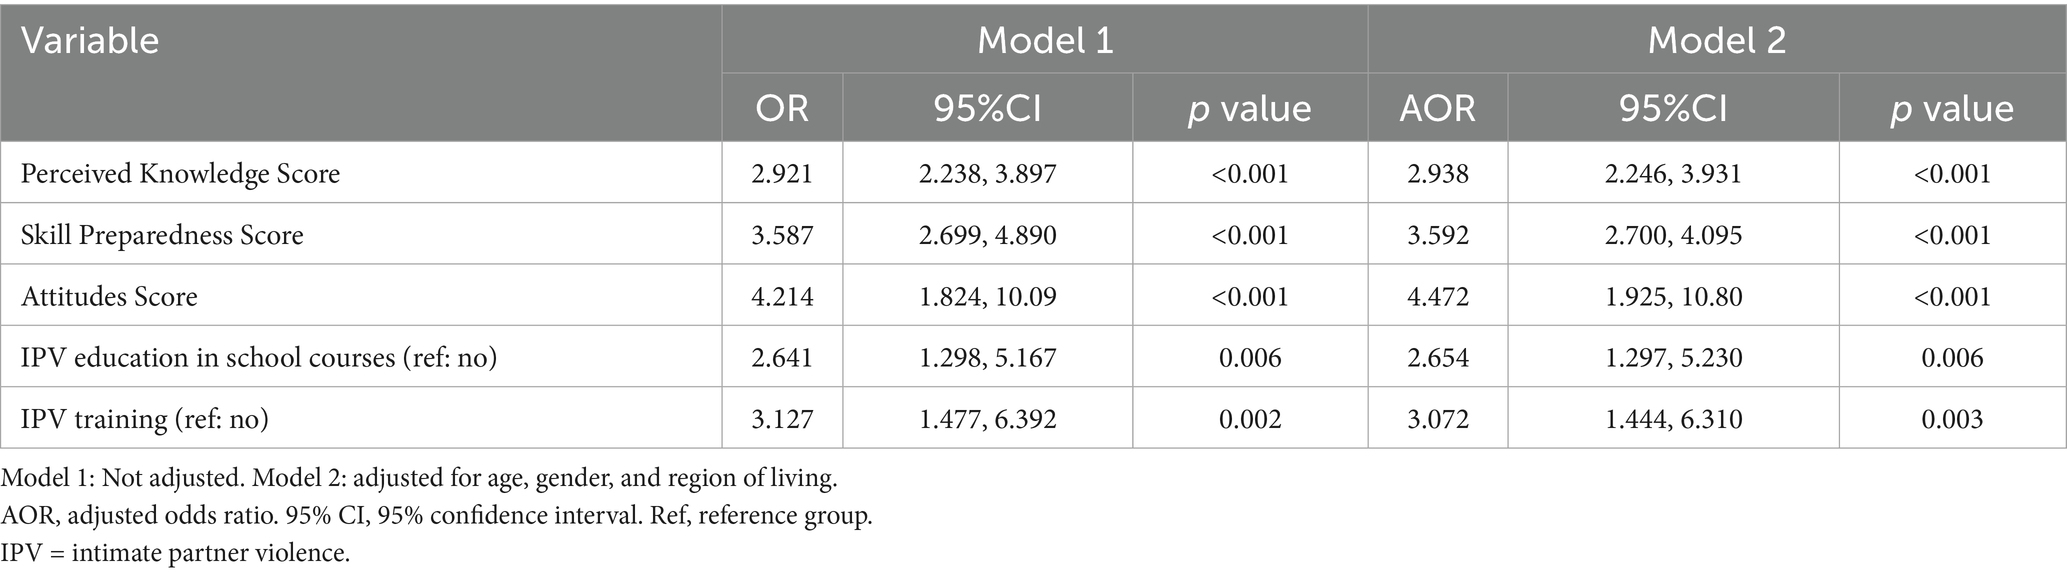Select the Model 2 header cell
Viewport: 2067px width, 575px height.
(x=1716, y=41)
